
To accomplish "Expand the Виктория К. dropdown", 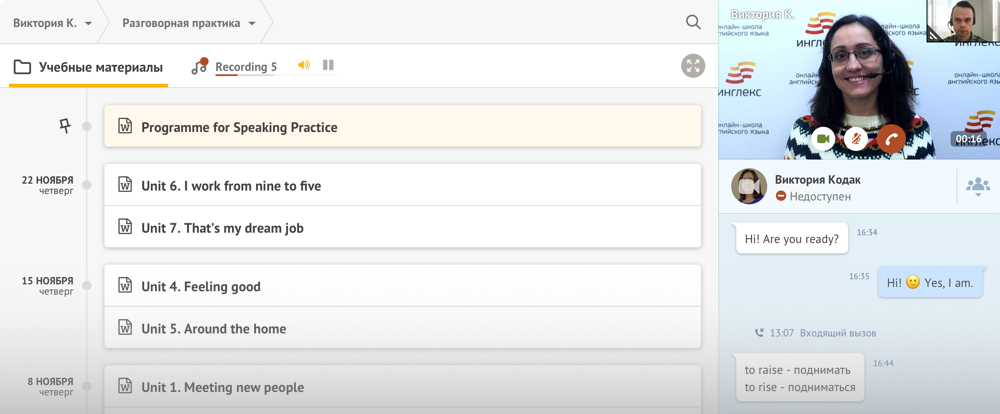I will [x=88, y=23].
